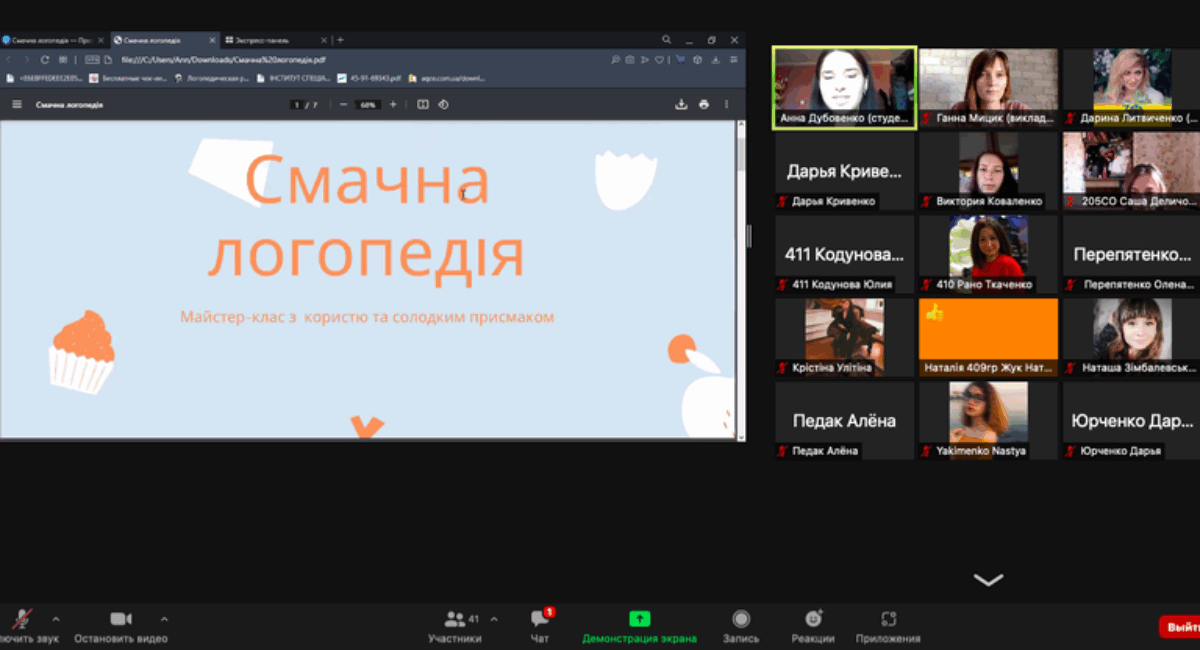Expand audio options arrow next to microphone
This screenshot has width=1200, height=650.
(x=56, y=618)
